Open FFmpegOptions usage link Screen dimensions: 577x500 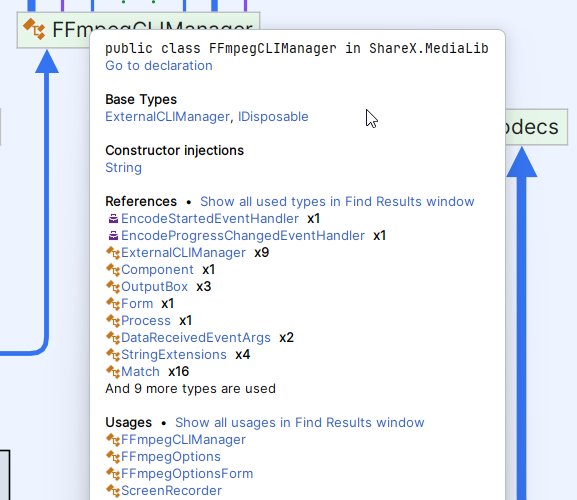pyautogui.click(x=171, y=457)
